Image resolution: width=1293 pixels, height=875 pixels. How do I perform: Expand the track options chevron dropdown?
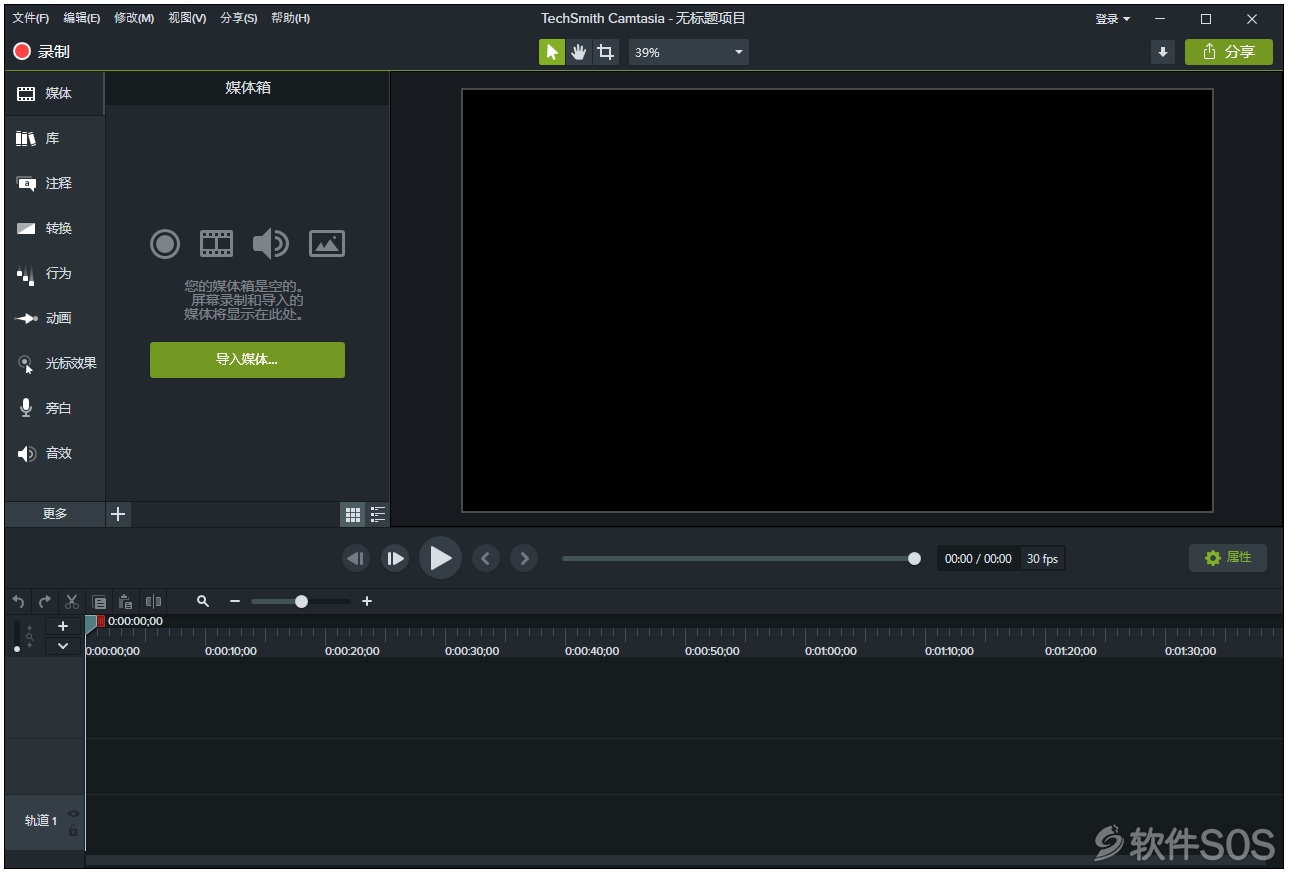pyautogui.click(x=63, y=646)
